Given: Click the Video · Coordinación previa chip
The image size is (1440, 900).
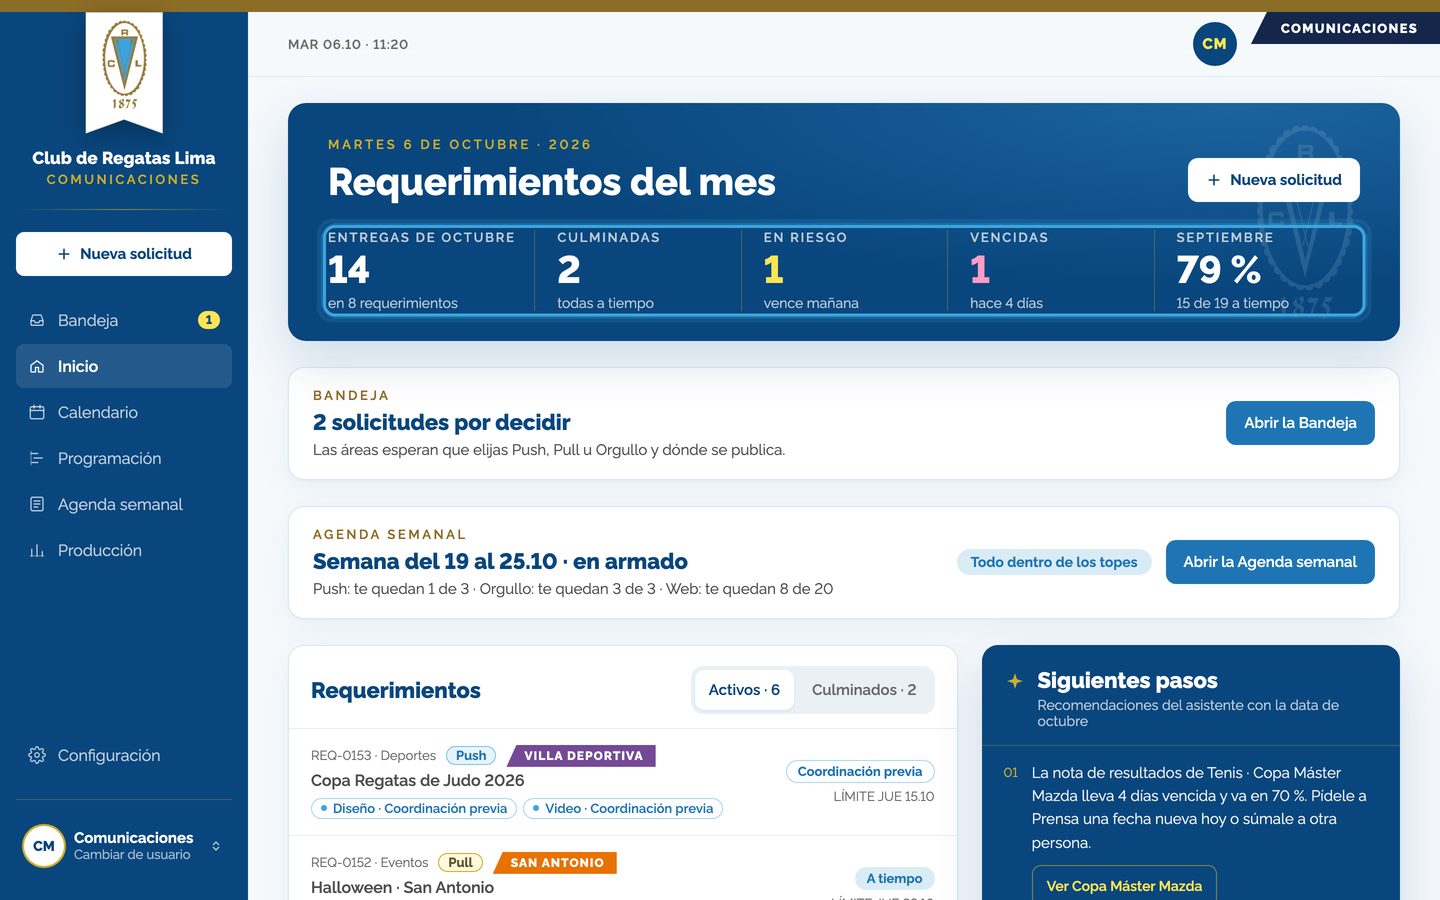Looking at the screenshot, I should coord(622,809).
